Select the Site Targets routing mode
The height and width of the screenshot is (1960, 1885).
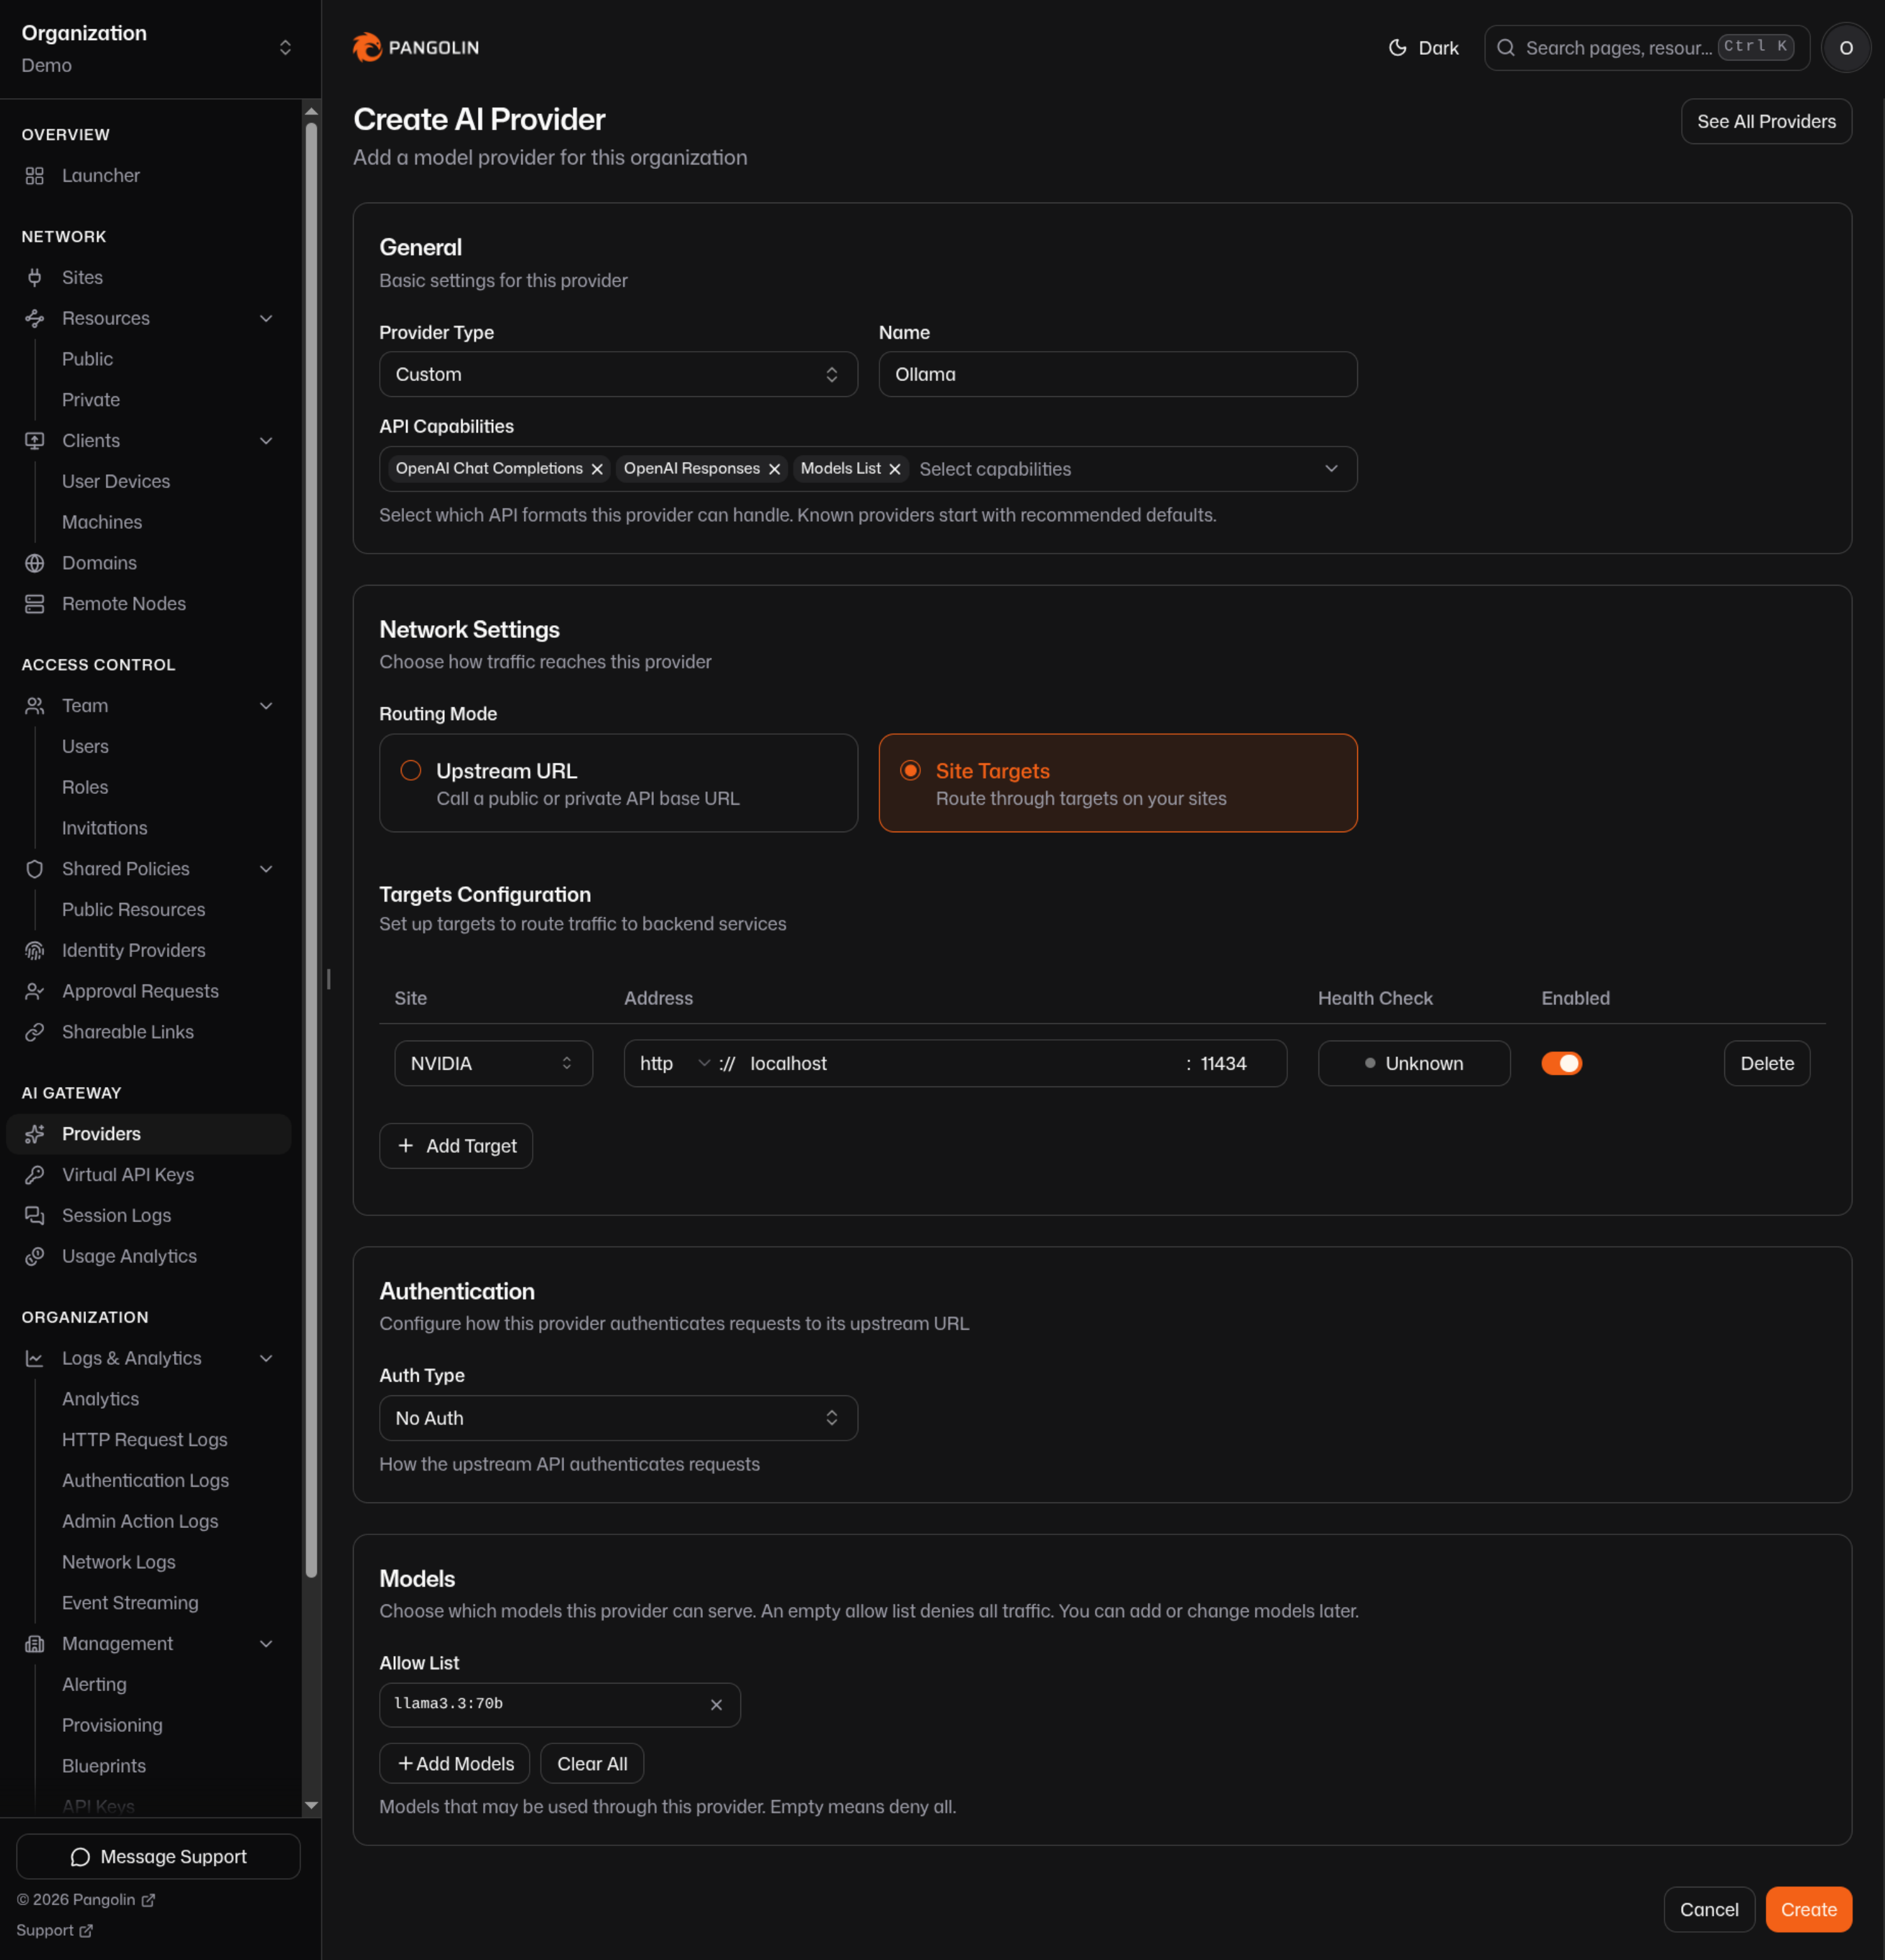tap(1117, 783)
